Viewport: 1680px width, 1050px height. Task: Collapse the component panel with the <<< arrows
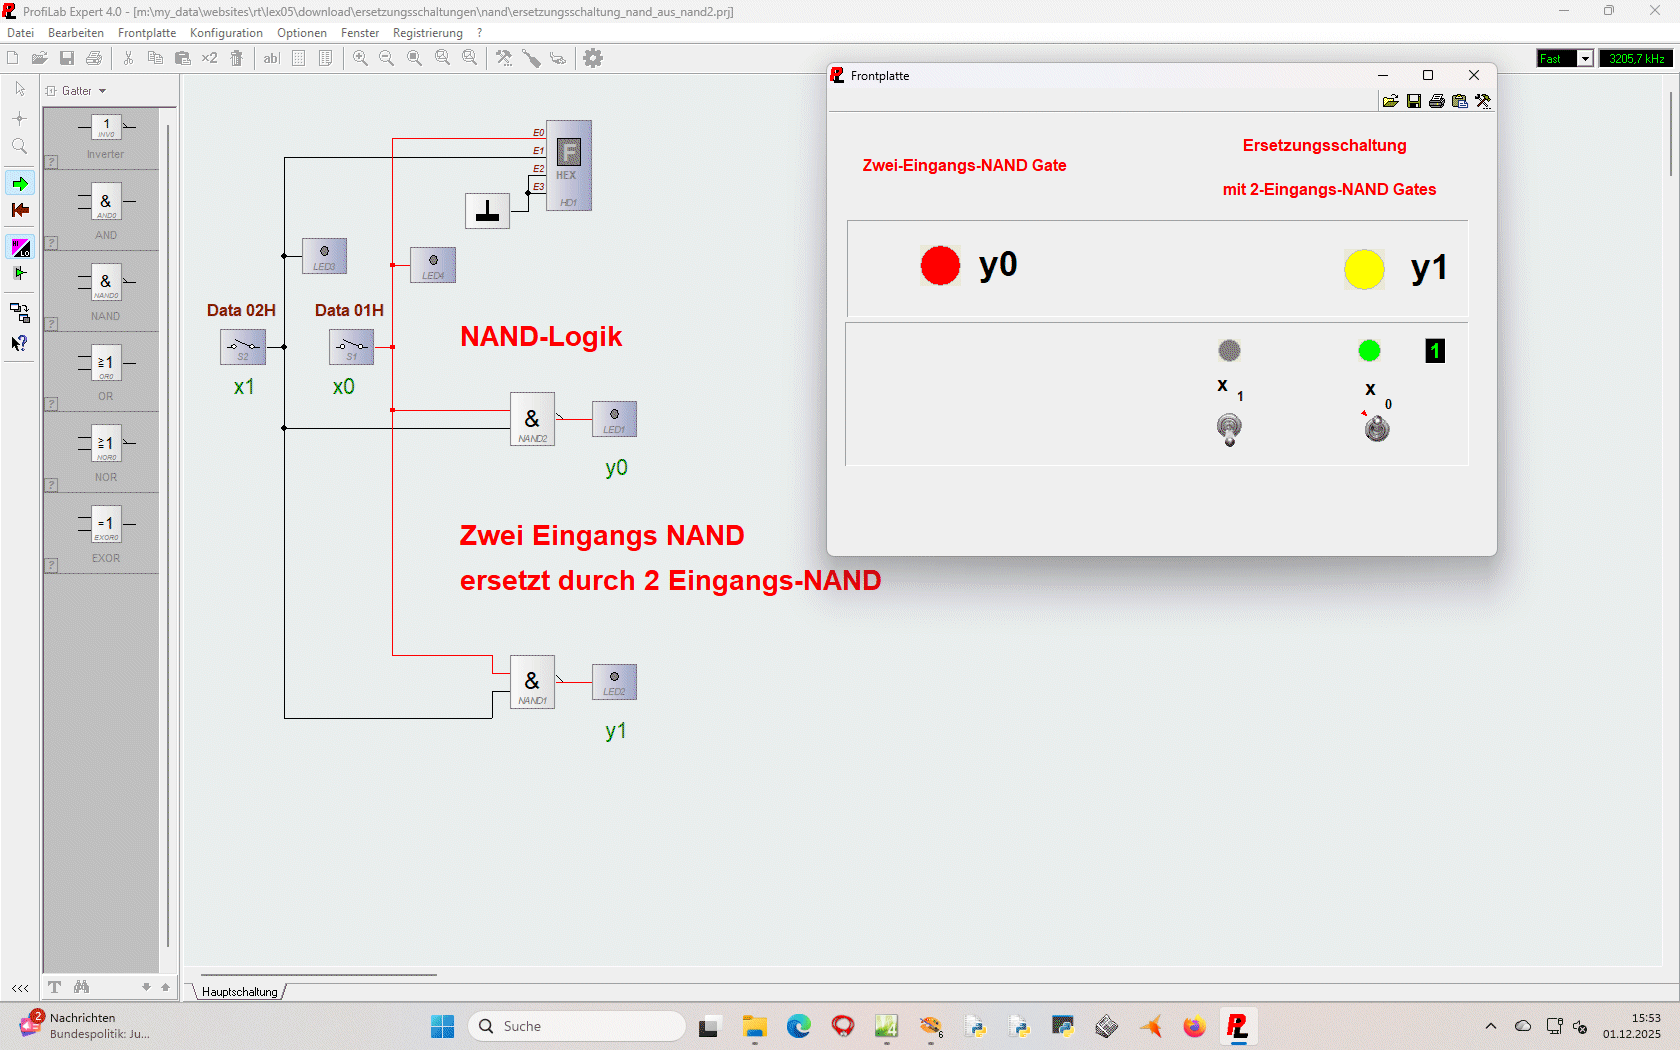pyautogui.click(x=20, y=988)
